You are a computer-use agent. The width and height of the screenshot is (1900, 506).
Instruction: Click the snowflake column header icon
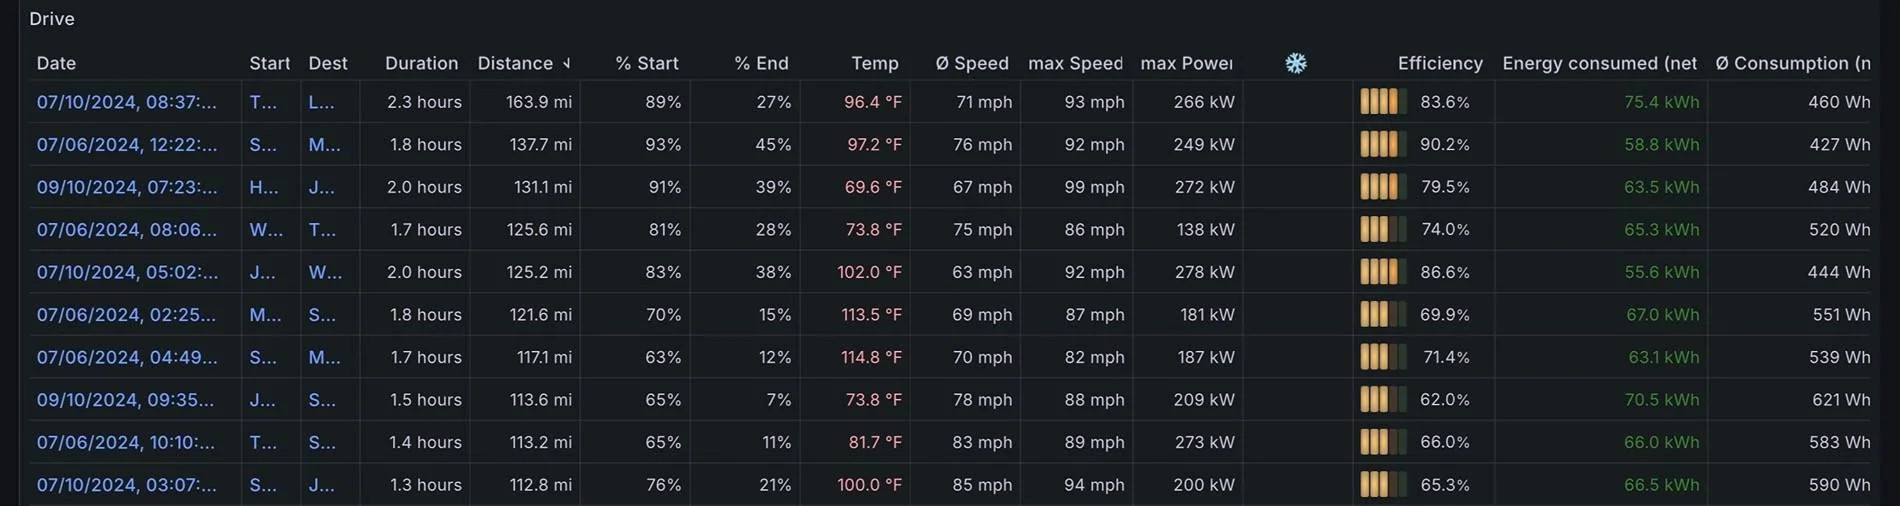(x=1296, y=63)
